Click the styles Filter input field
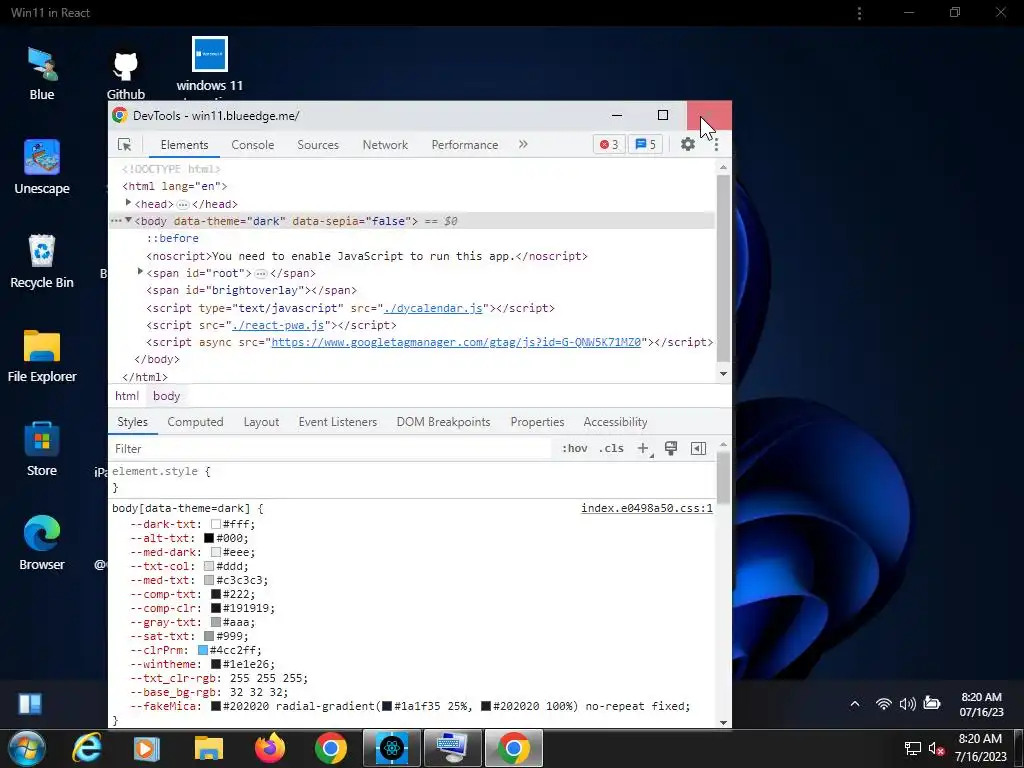 tap(330, 449)
